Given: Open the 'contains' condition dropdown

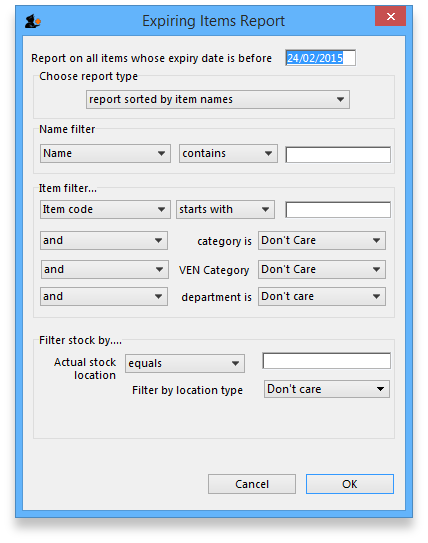Looking at the screenshot, I should point(228,154).
